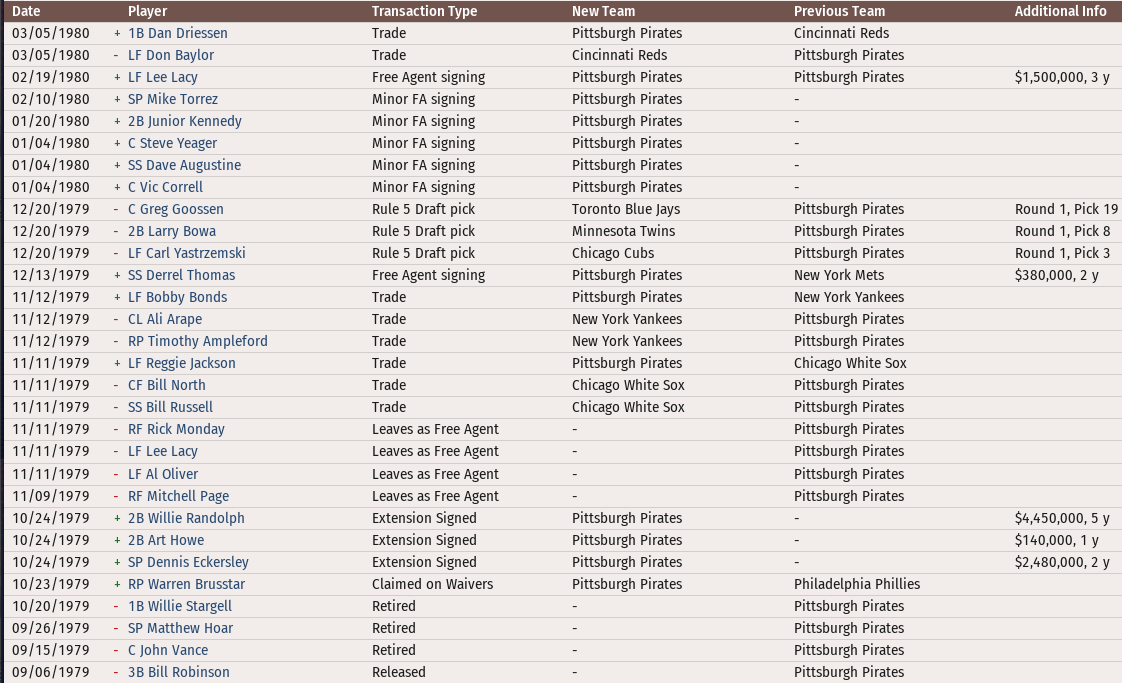
Task: Select the date '09/06/1979'
Action: 51,672
